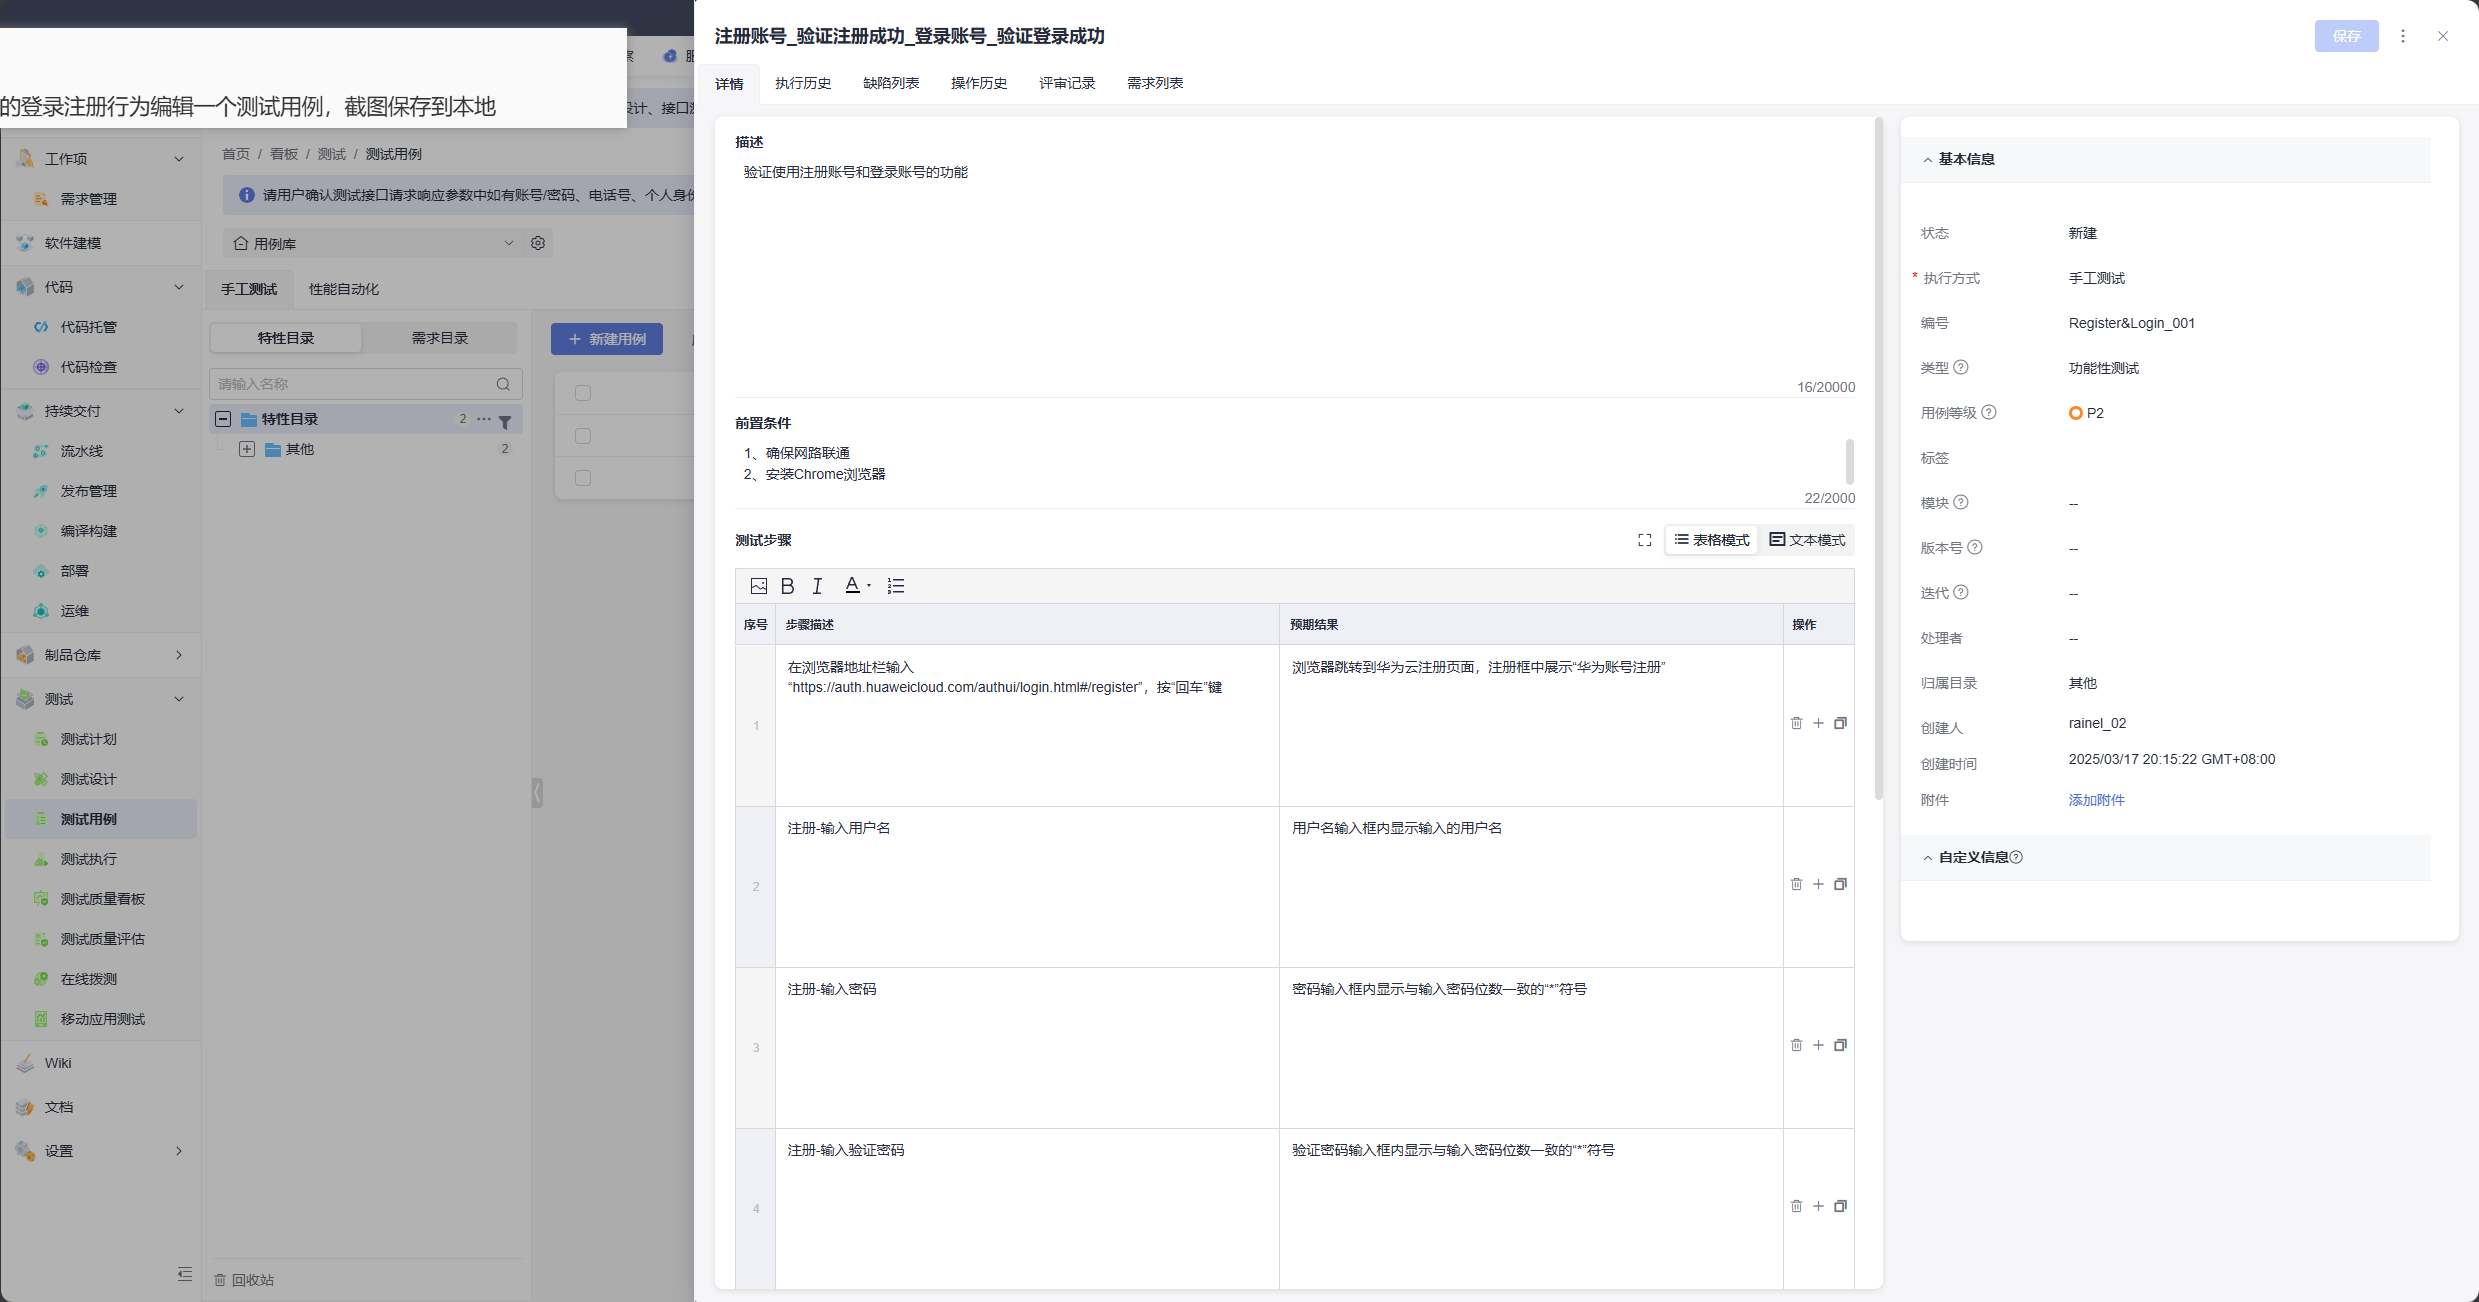
Task: Switch test steps to 表格模式
Action: tap(1712, 540)
